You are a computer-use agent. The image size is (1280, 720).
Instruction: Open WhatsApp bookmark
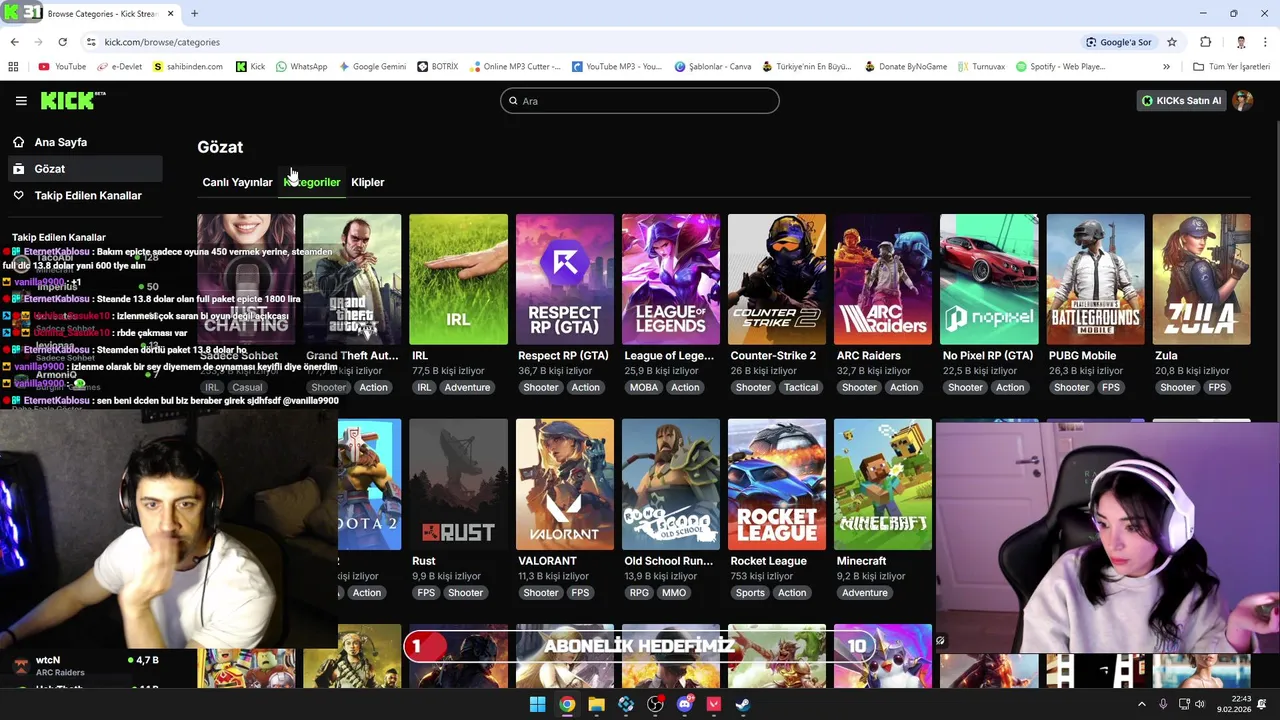[301, 67]
